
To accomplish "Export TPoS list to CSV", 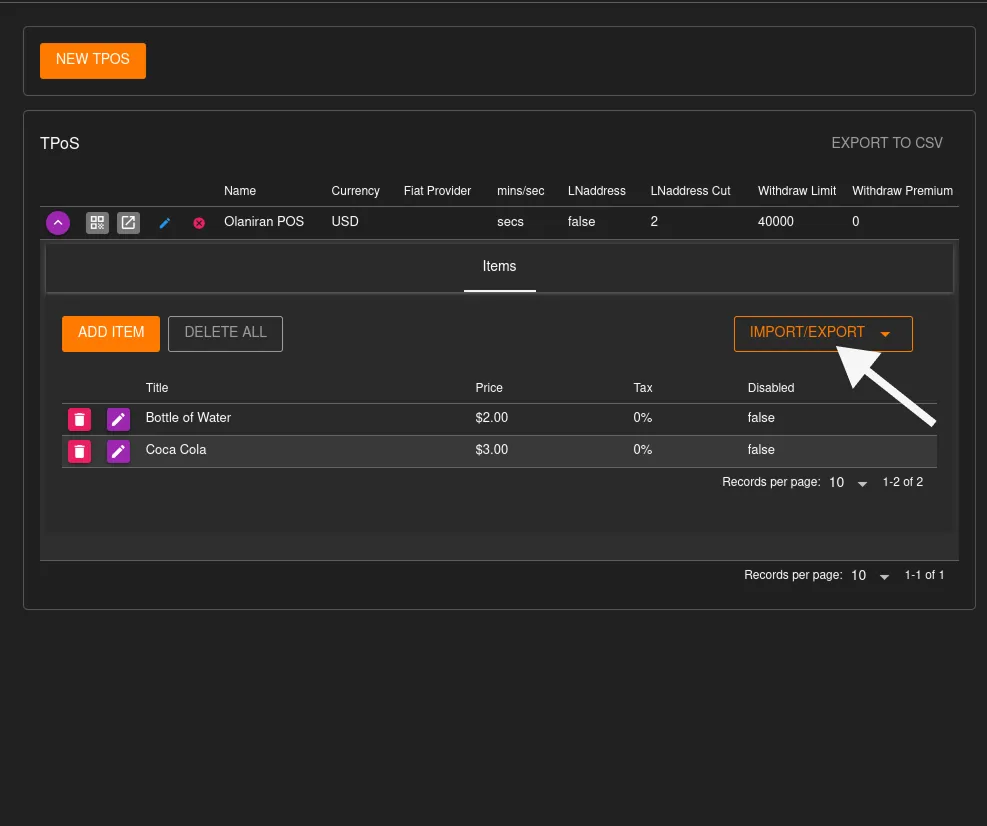I will [886, 144].
